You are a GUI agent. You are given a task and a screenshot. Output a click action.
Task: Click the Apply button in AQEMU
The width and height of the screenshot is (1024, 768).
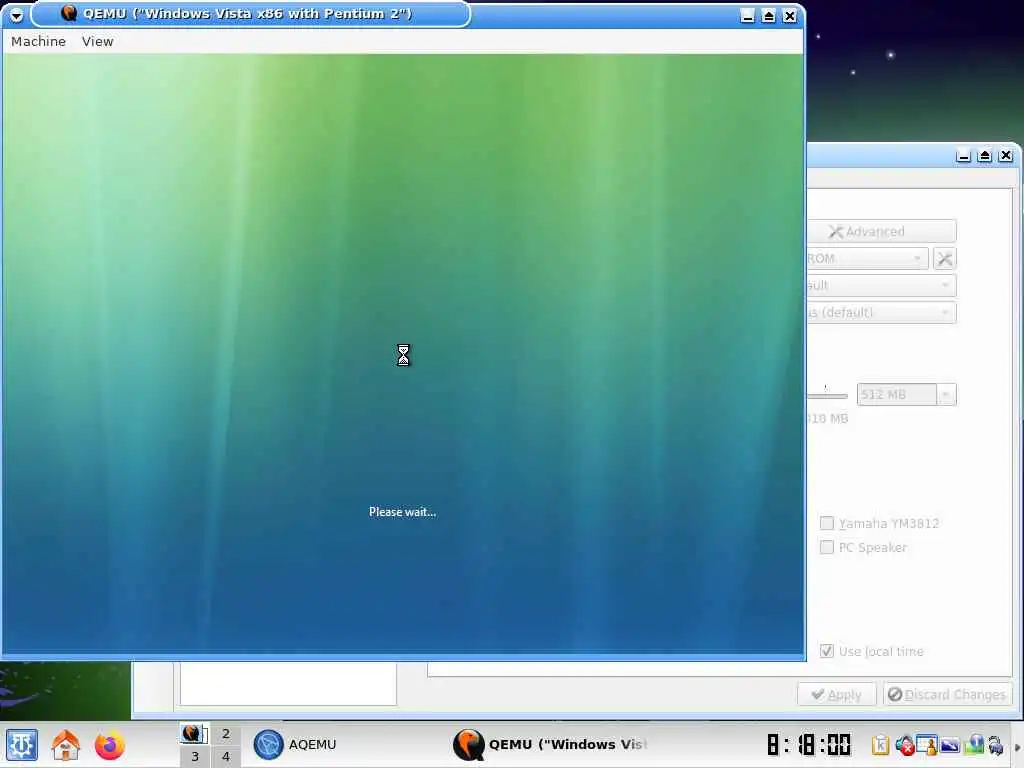837,694
